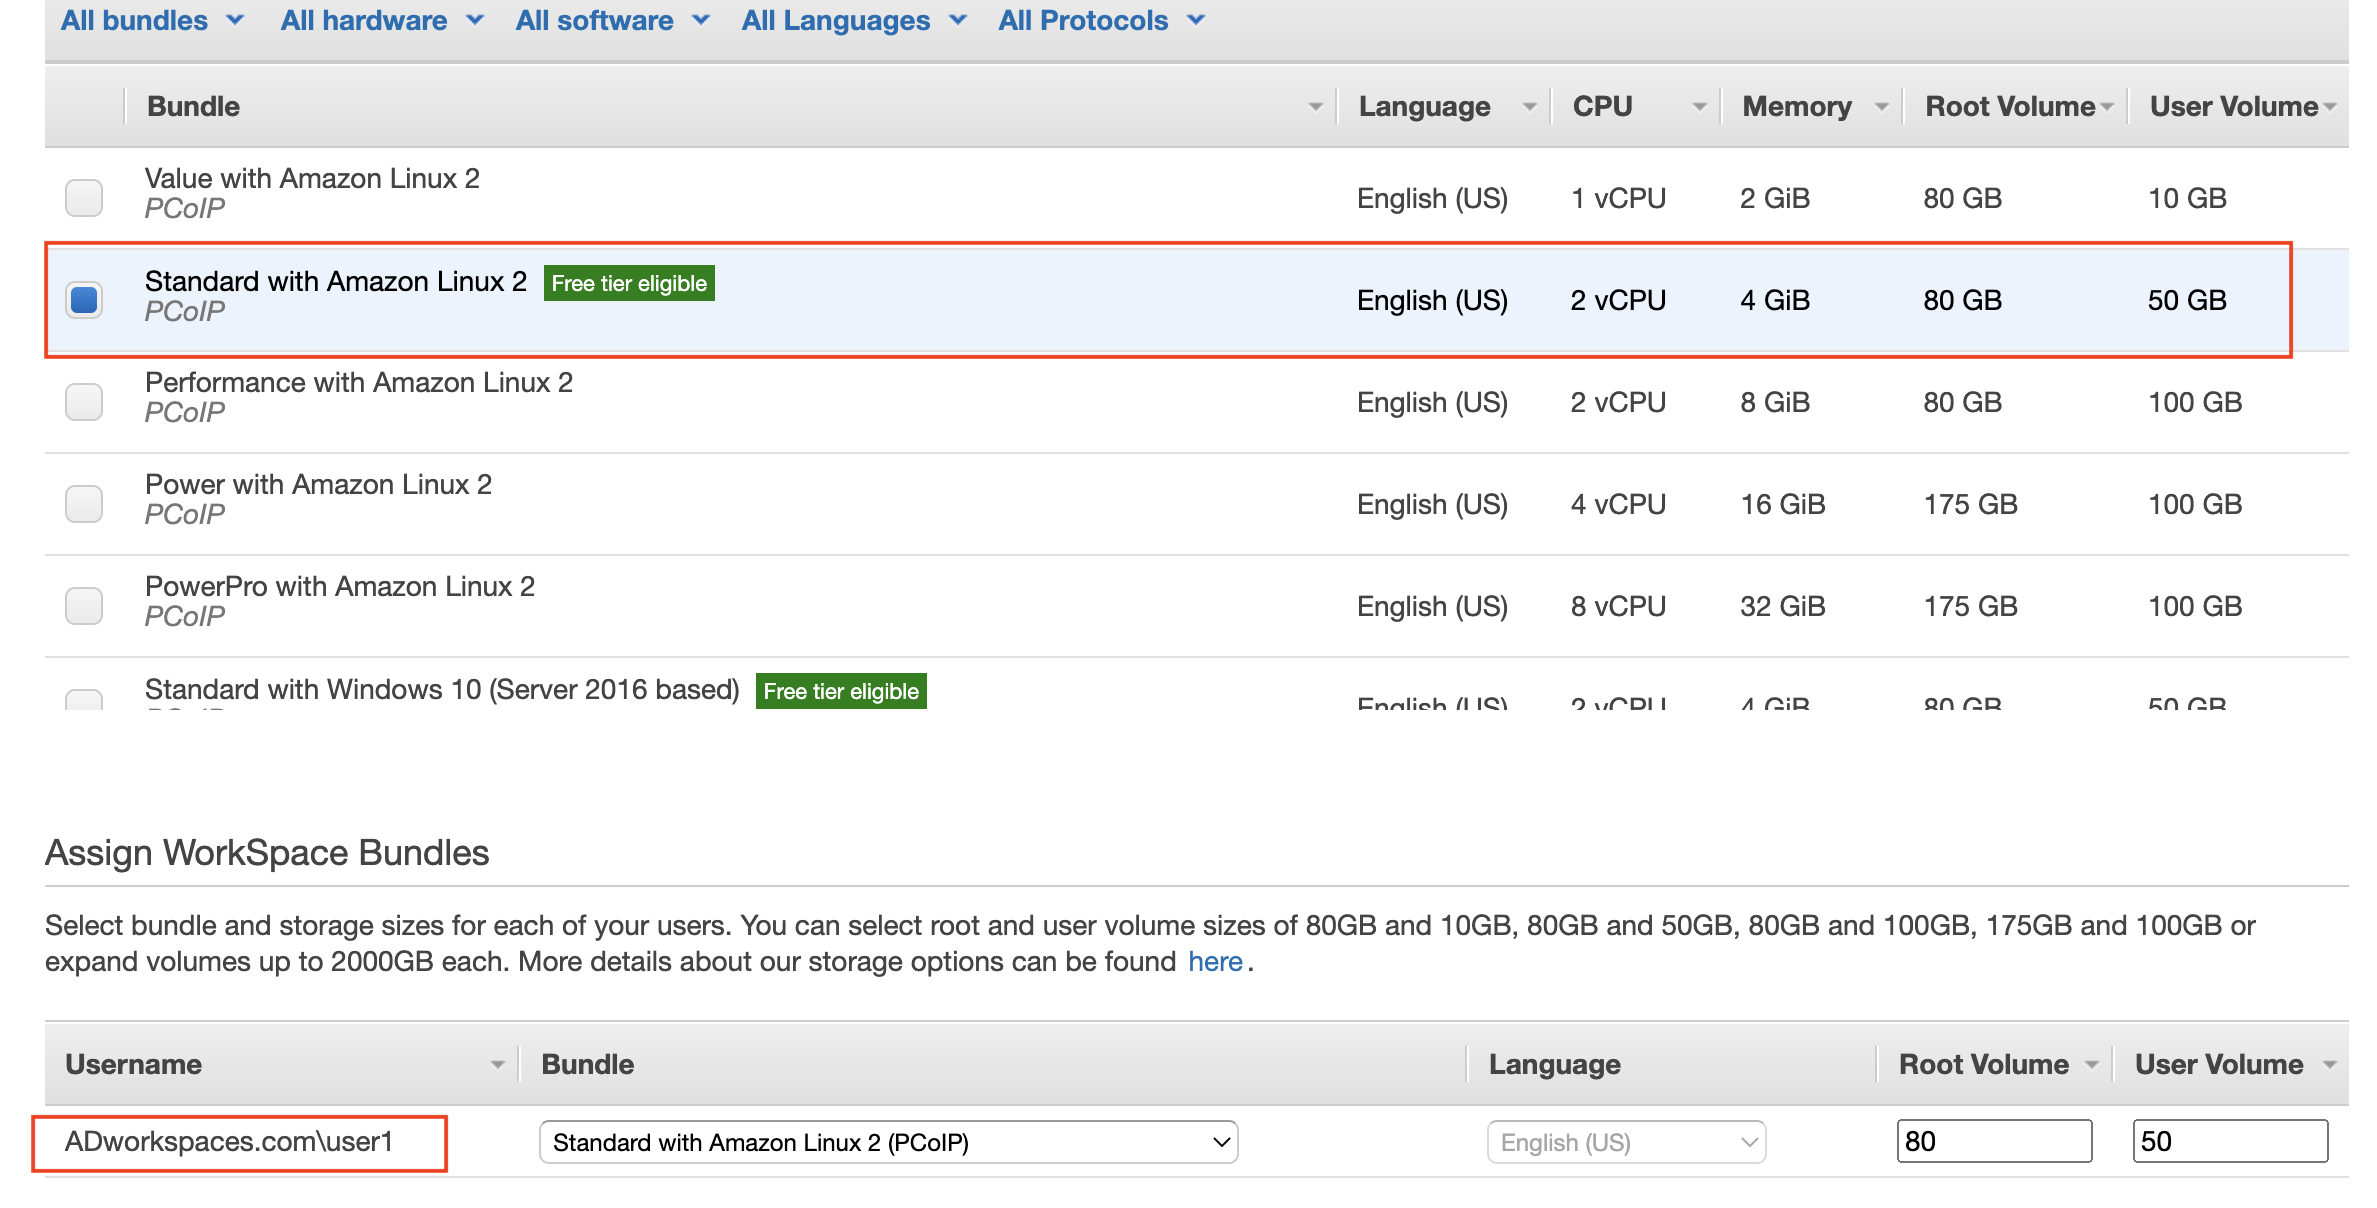Open the All bundles filter dropdown
Screen dimensions: 2377x1208
[152, 20]
